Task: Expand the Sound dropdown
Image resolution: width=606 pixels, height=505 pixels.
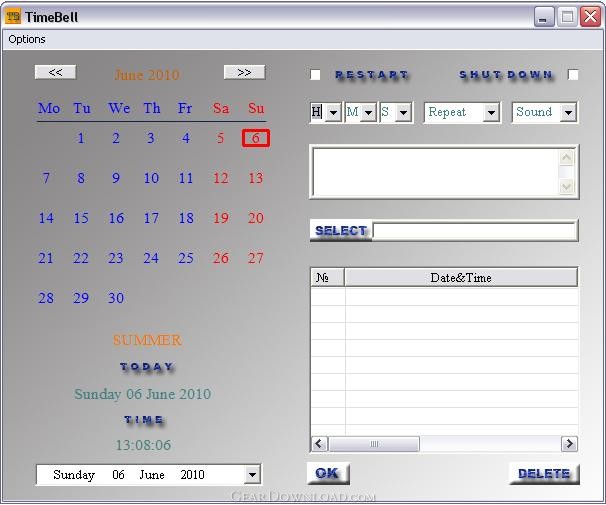Action: 568,112
